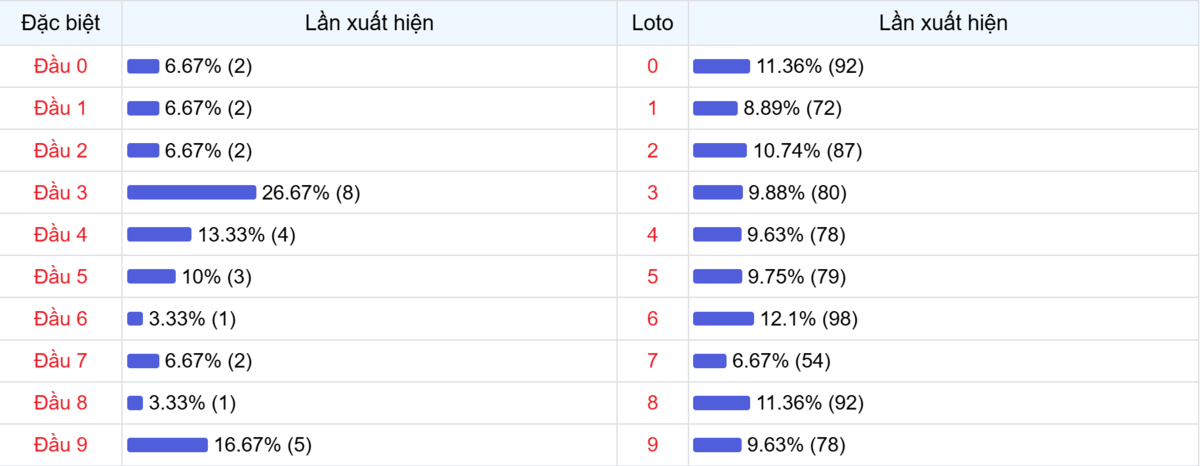
Task: Click the 12.1% bar for Loto 6
Action: tap(723, 319)
